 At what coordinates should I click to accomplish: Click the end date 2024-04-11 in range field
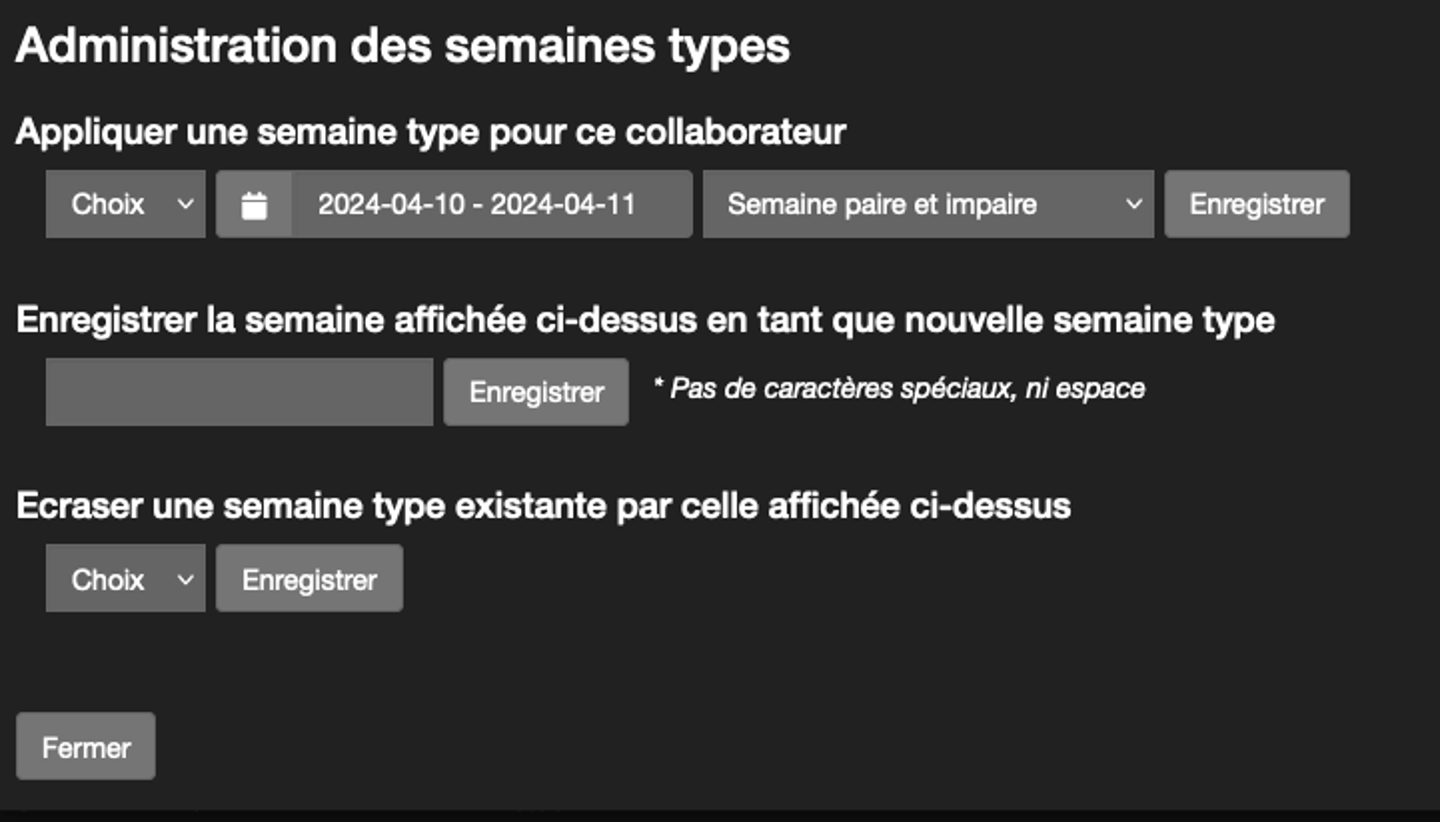tap(563, 205)
